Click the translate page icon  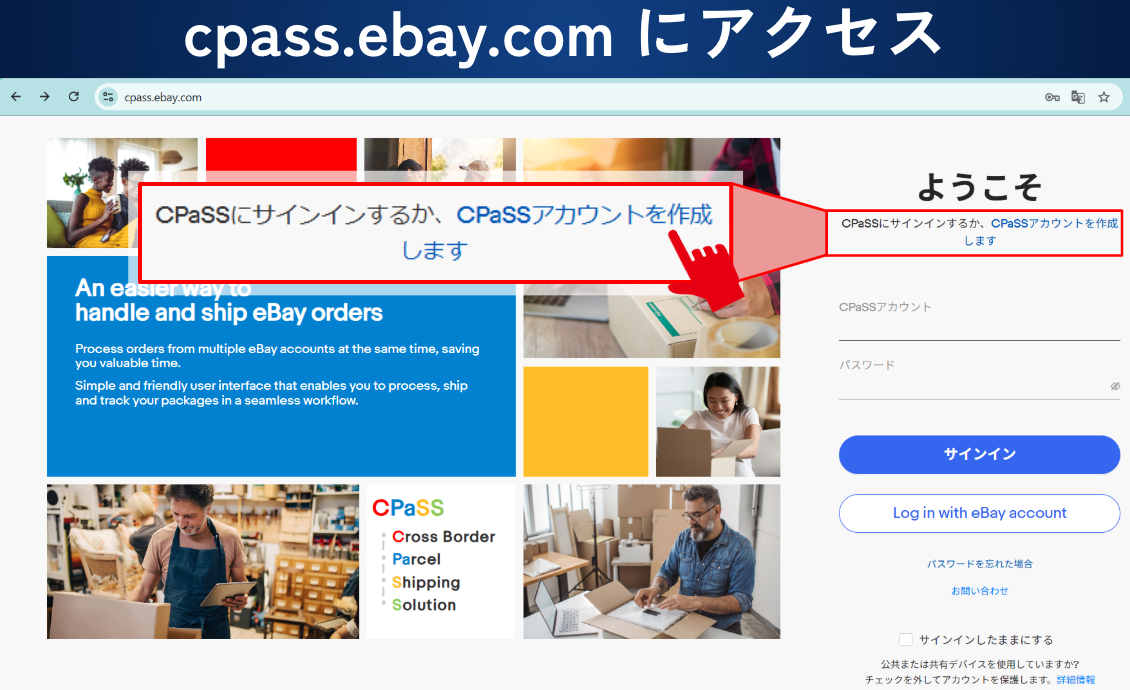pos(1078,97)
